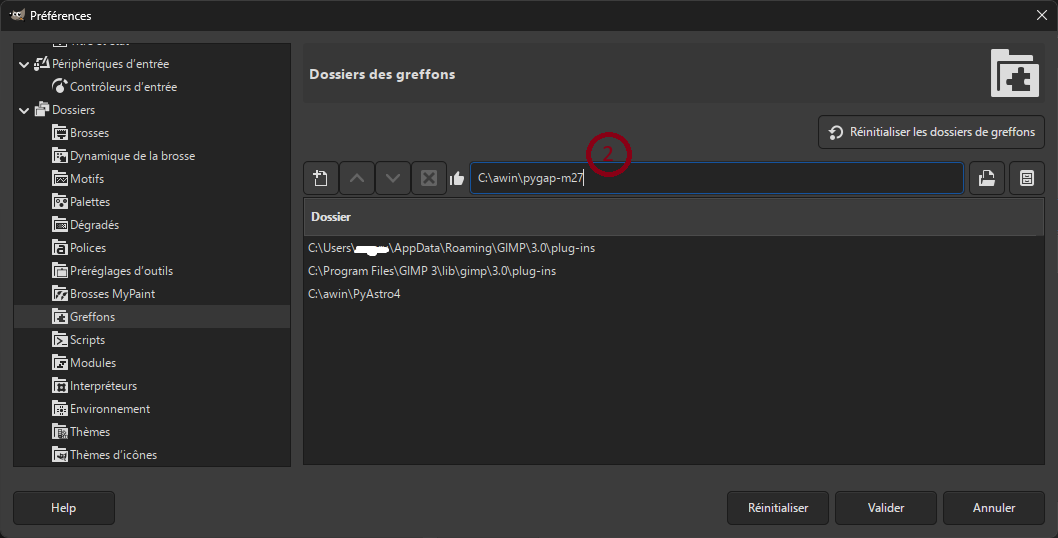This screenshot has width=1058, height=538.
Task: Click the Dossiers group icon
Action: 42,109
